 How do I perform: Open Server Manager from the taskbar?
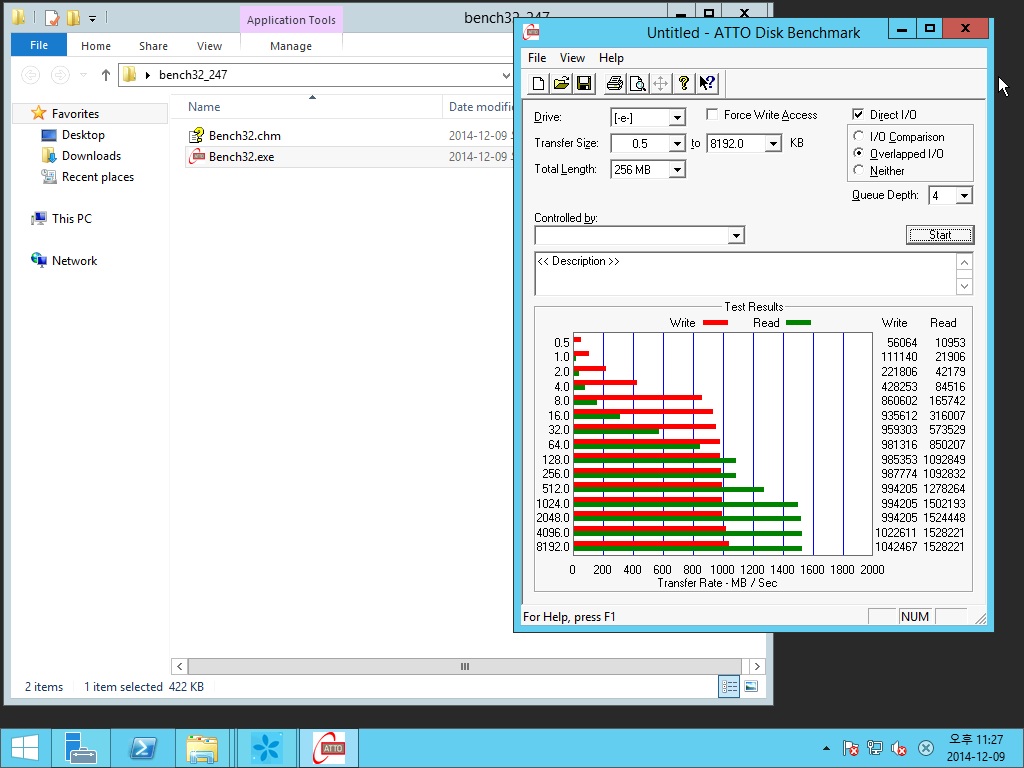pyautogui.click(x=81, y=748)
